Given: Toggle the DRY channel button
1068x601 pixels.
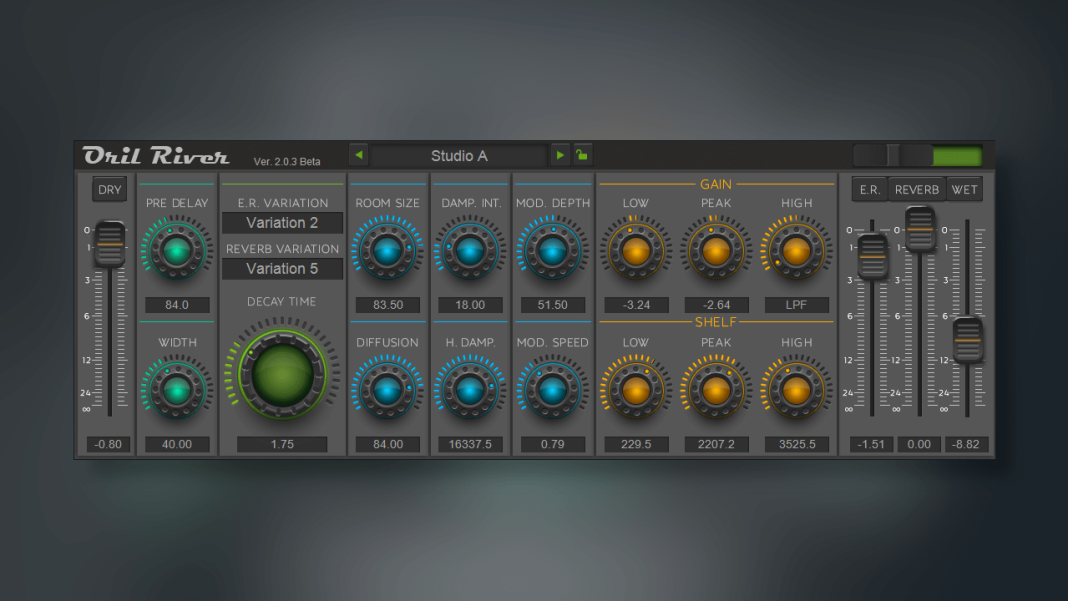Looking at the screenshot, I should (x=109, y=188).
